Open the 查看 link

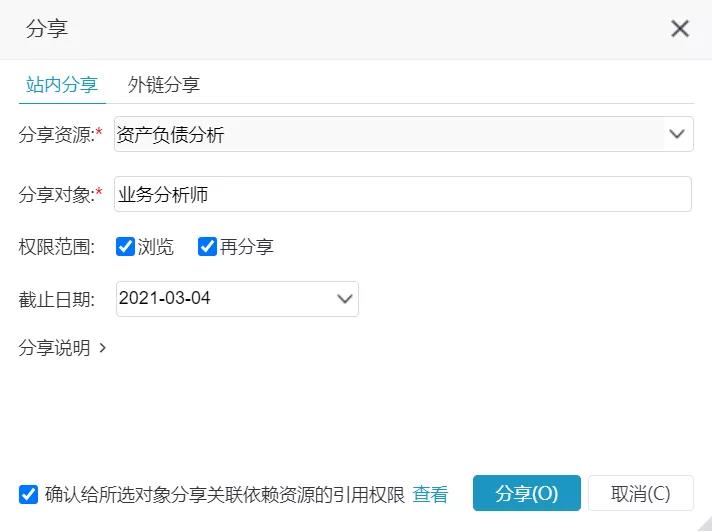tap(430, 494)
